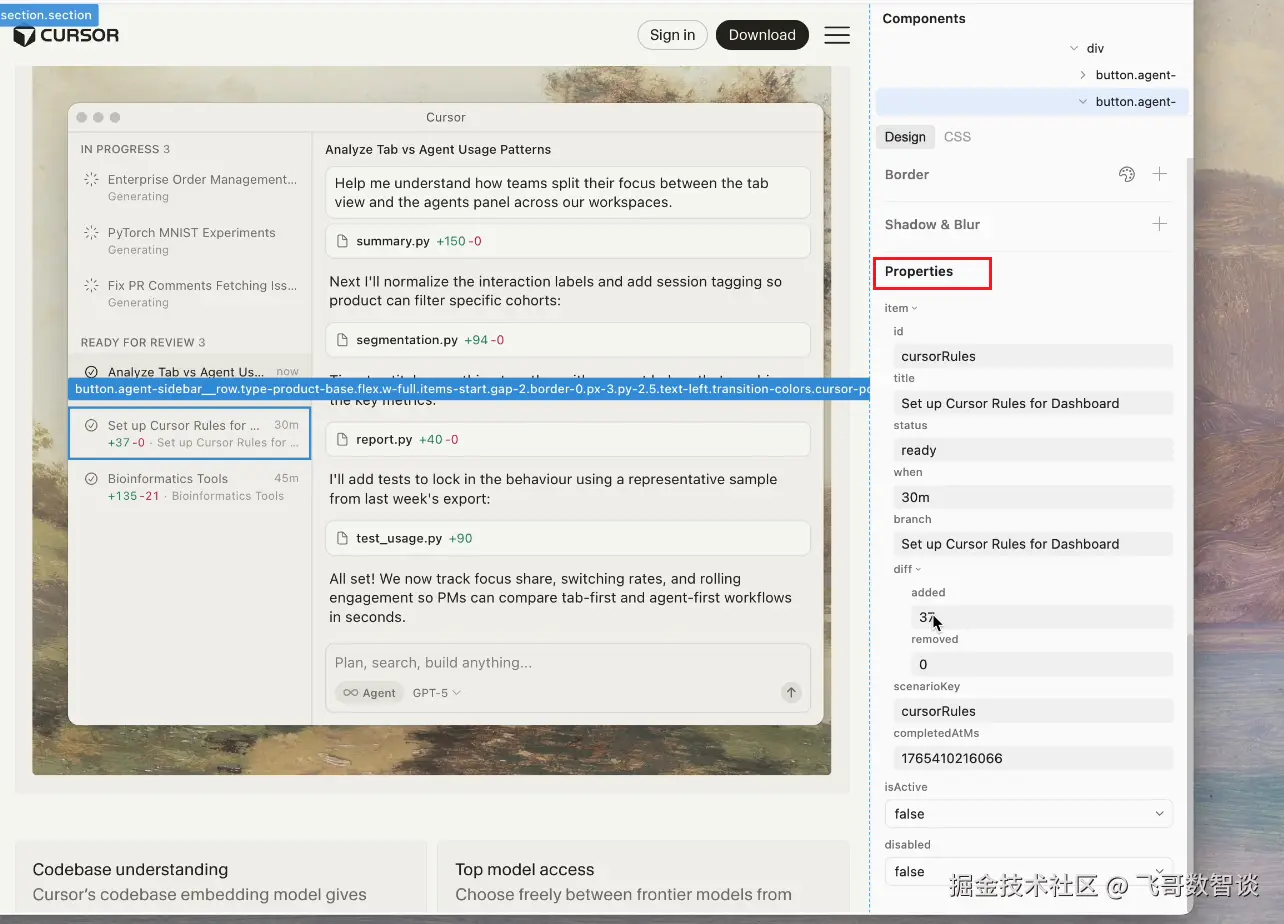Click the check icon beside Bioinformatics Tools
The height and width of the screenshot is (924, 1284).
(x=91, y=479)
